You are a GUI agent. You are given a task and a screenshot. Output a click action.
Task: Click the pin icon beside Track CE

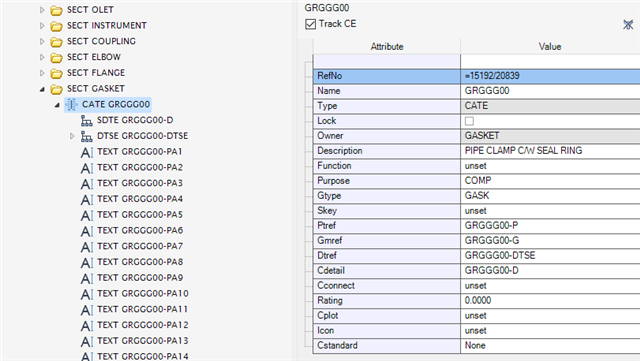coord(628,25)
